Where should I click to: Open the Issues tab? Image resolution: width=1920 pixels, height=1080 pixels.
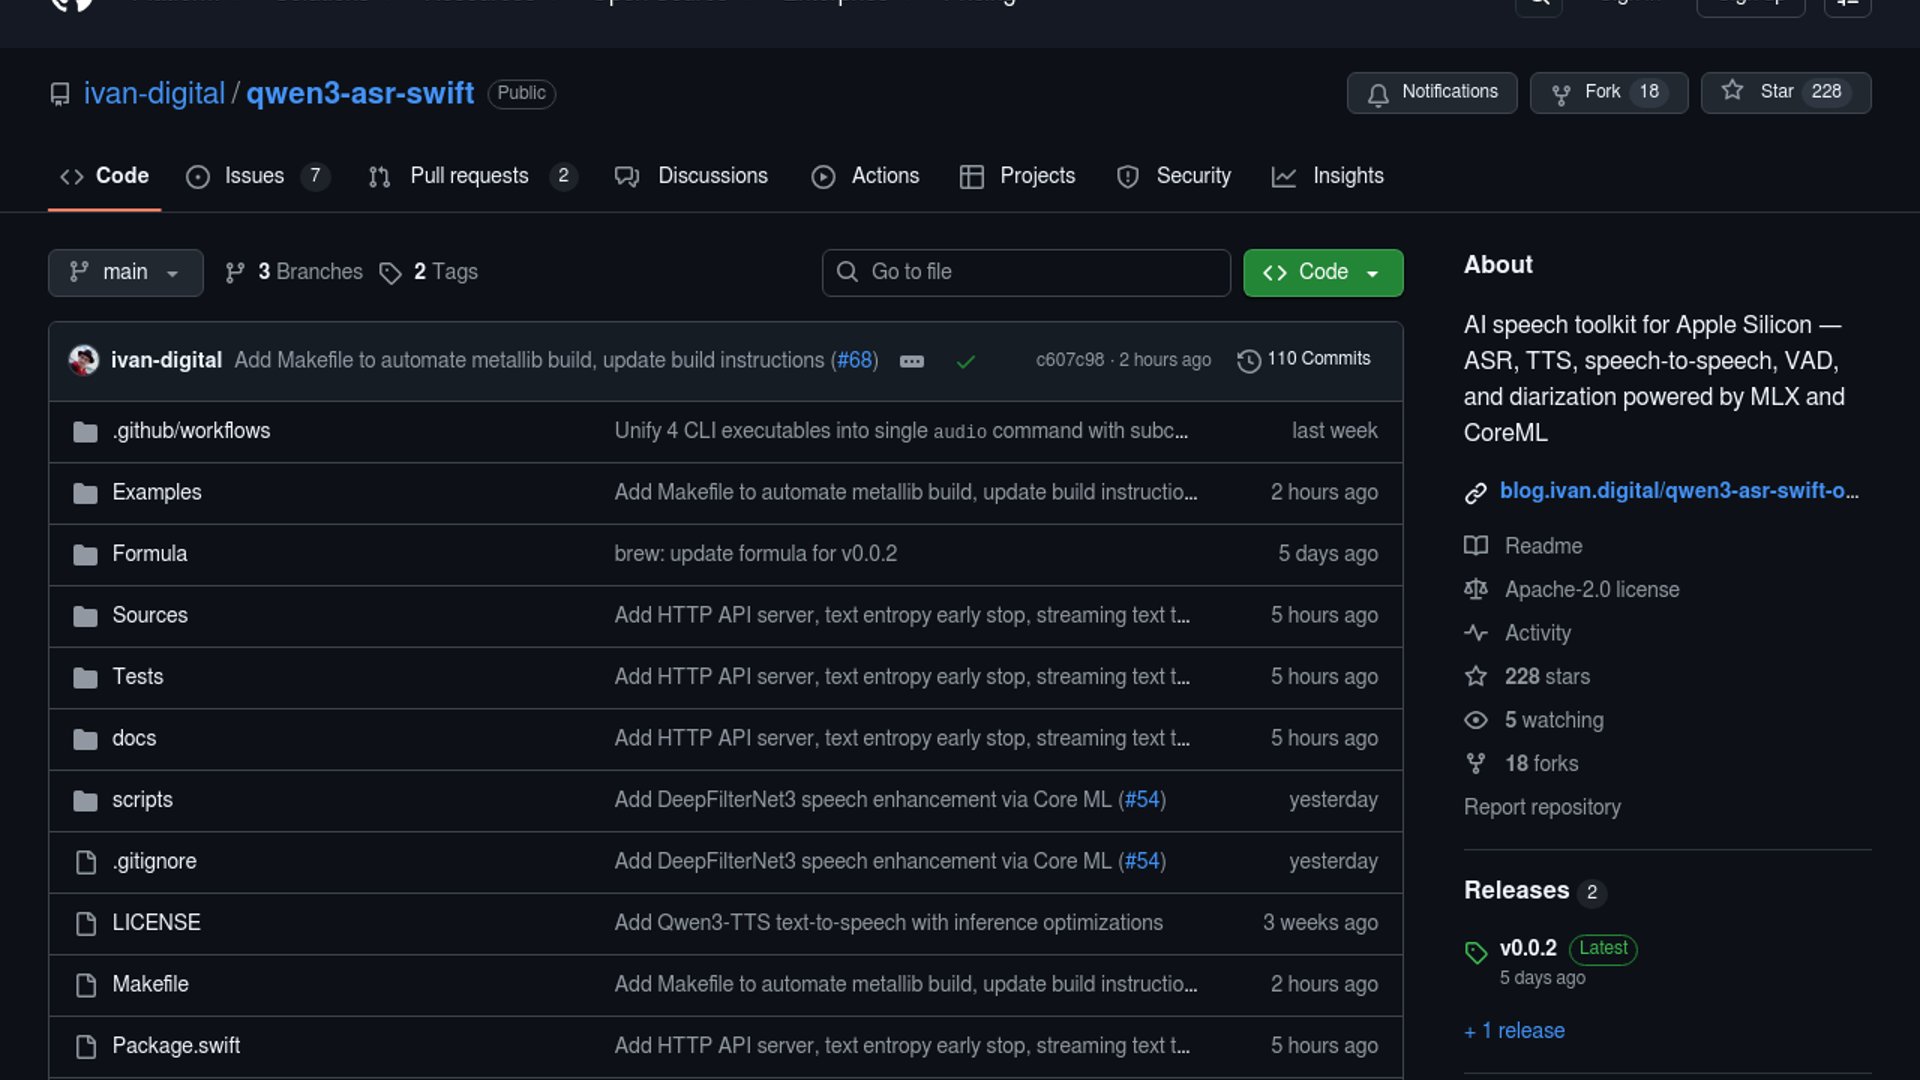tap(255, 176)
